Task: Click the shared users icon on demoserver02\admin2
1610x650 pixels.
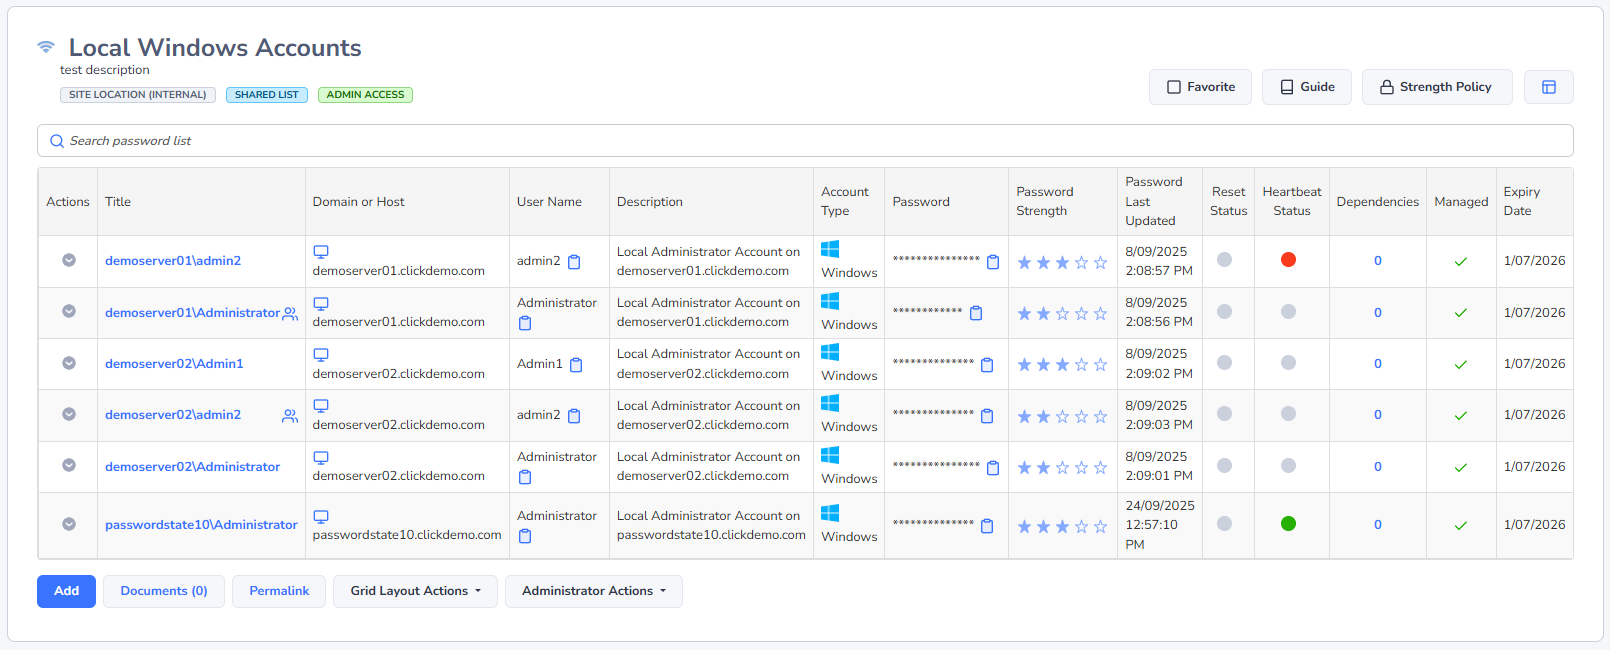Action: pos(290,416)
